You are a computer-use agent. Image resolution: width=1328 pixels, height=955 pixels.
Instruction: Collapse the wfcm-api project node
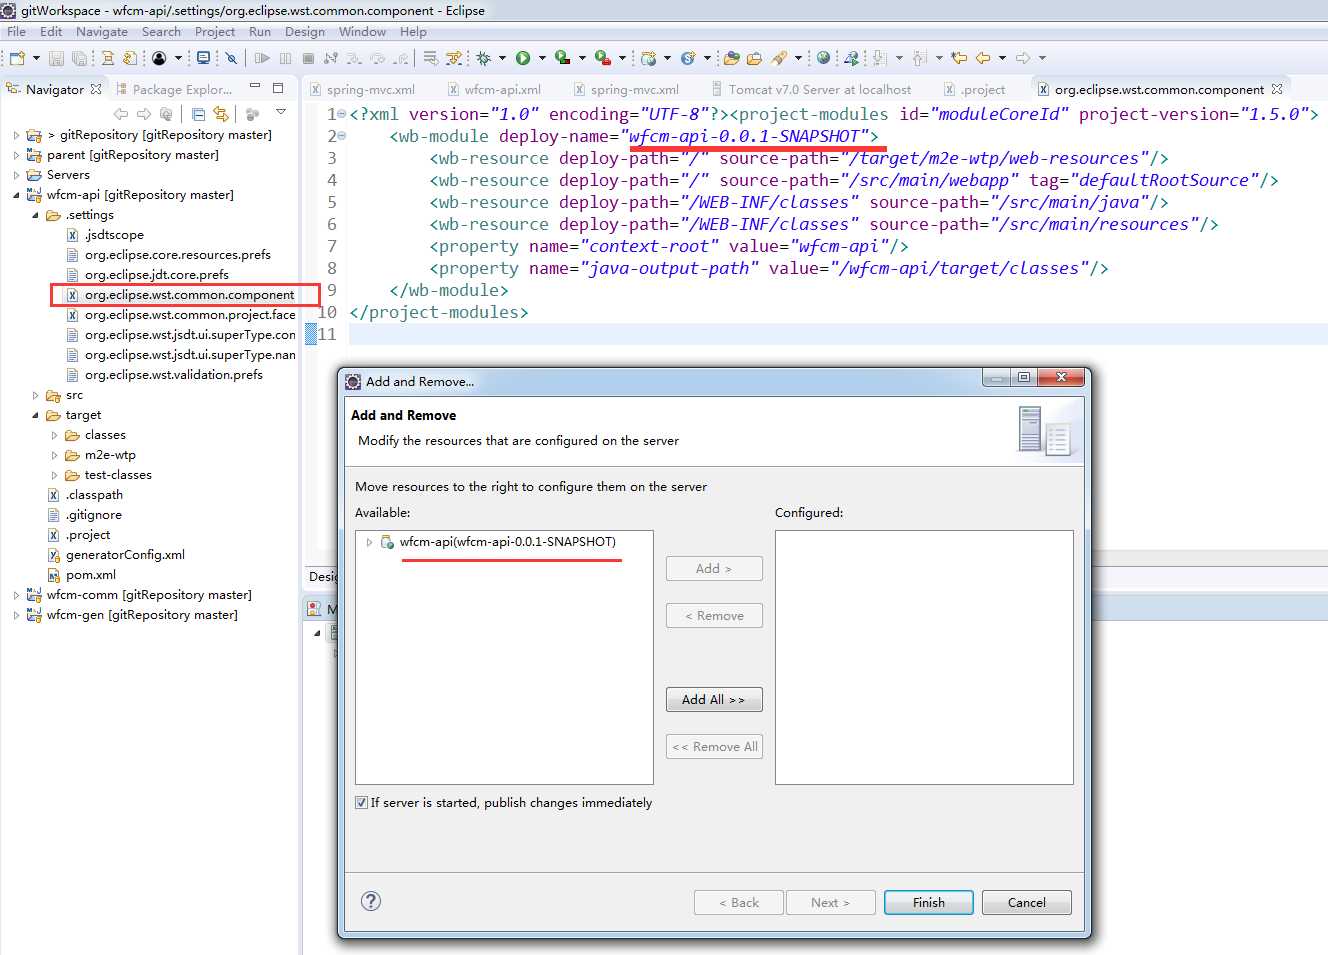tap(16, 195)
